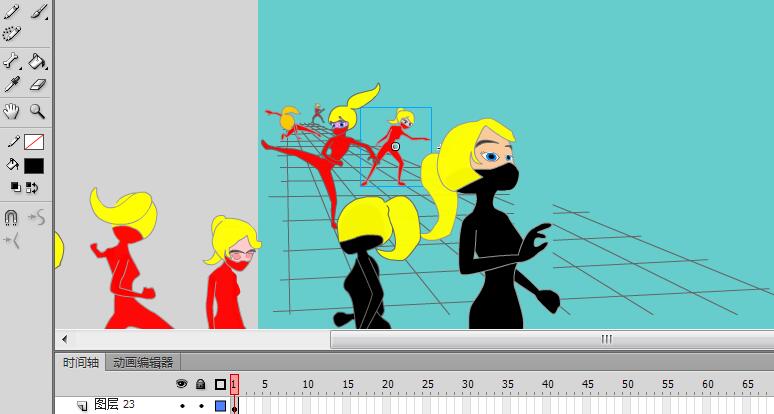This screenshot has height=414, width=774.
Task: Select the 图层 23 layer name
Action: (x=114, y=405)
